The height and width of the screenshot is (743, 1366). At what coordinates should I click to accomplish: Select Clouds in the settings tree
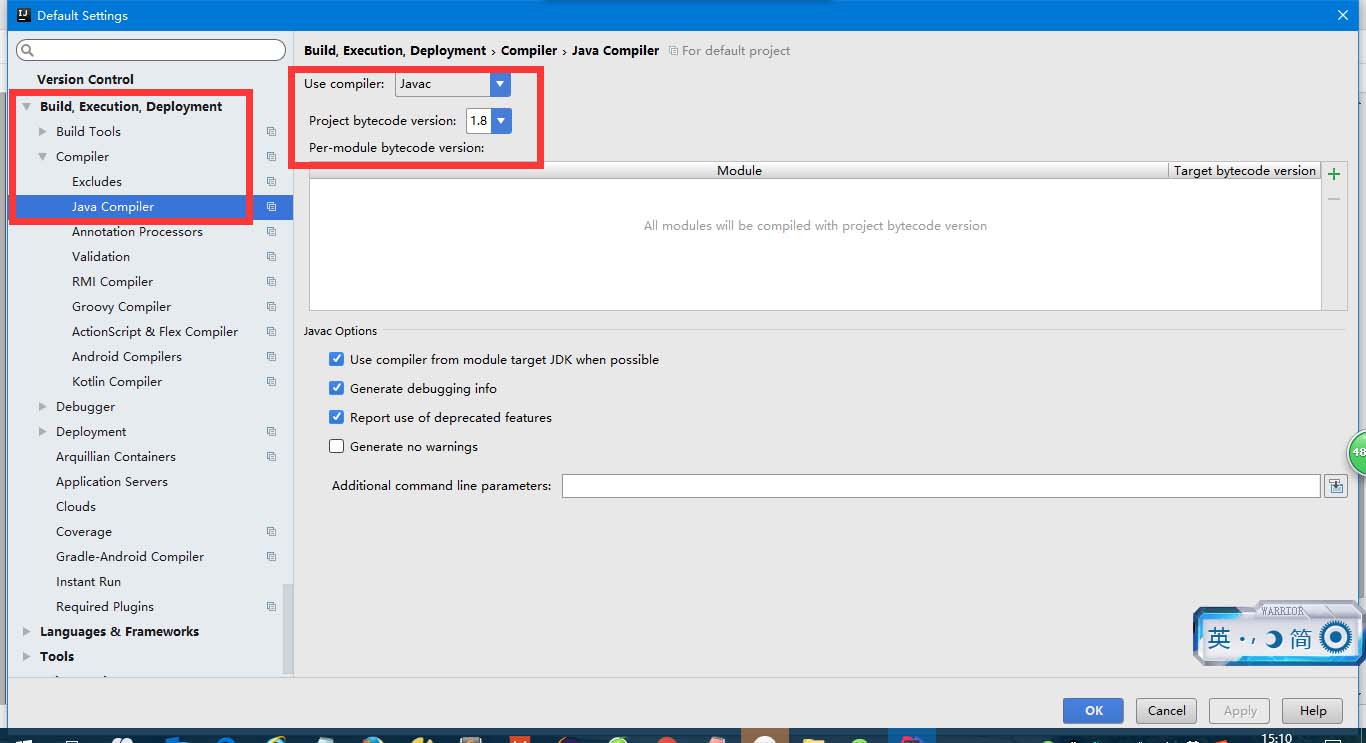point(76,507)
